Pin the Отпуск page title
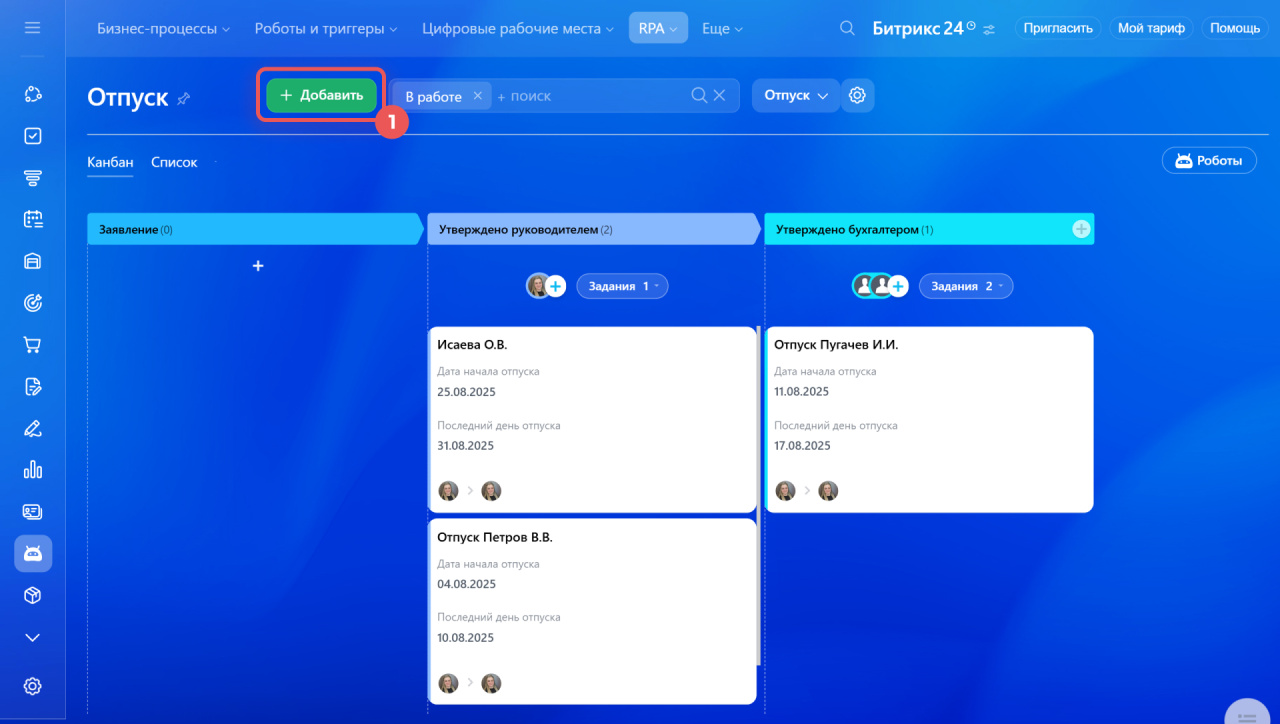This screenshot has height=724, width=1280. (x=183, y=98)
